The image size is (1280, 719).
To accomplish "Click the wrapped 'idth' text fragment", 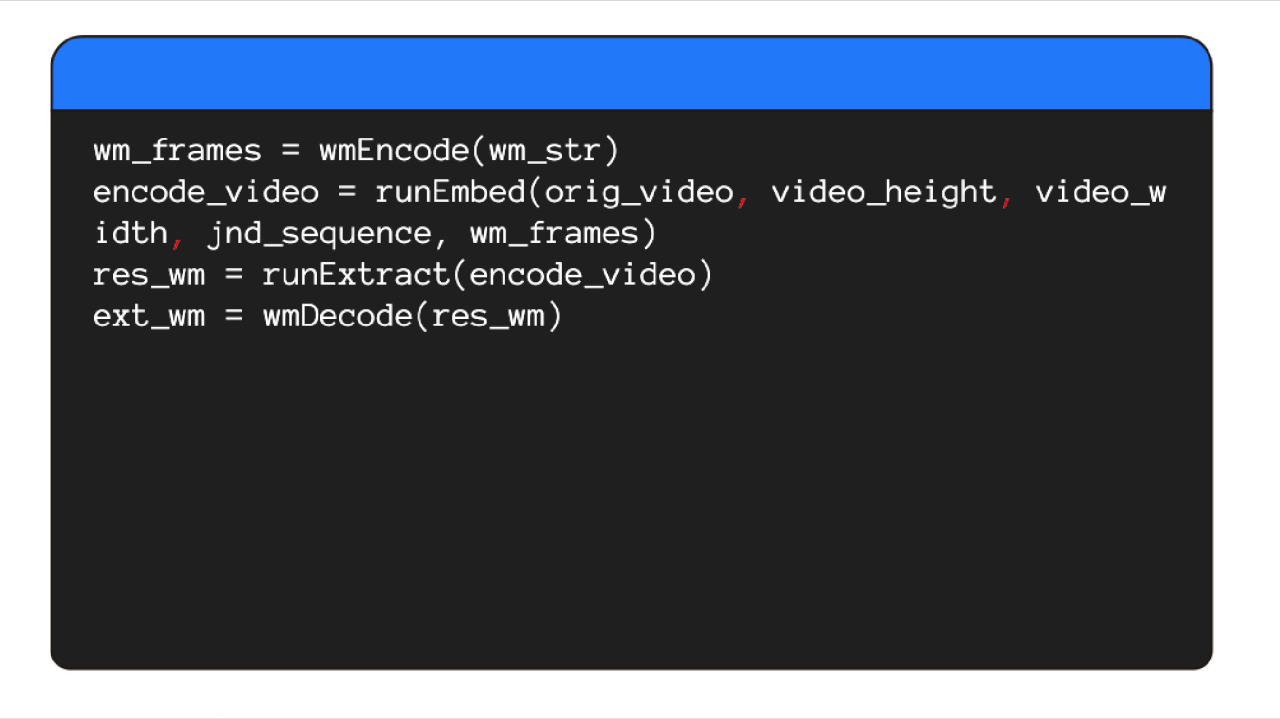I will click(131, 233).
